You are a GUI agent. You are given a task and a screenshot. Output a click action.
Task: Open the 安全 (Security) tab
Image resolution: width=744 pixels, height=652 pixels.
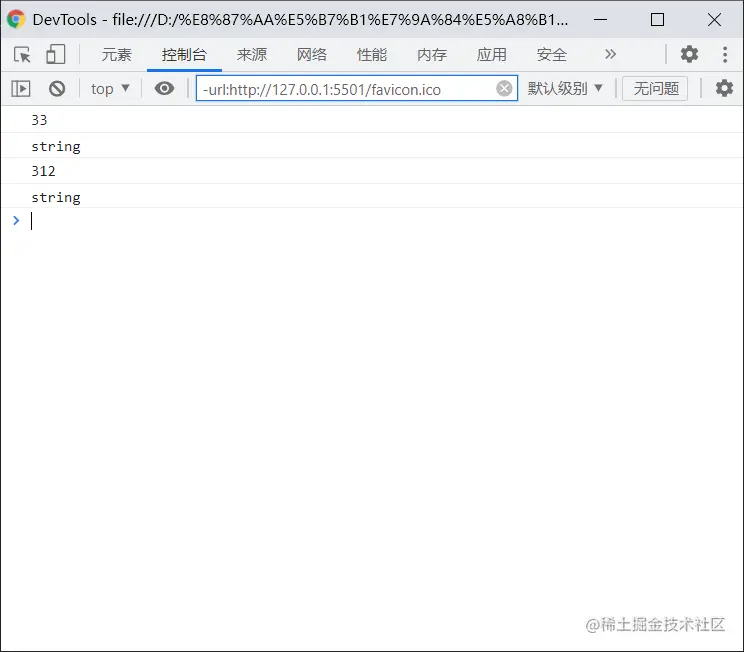(x=552, y=55)
